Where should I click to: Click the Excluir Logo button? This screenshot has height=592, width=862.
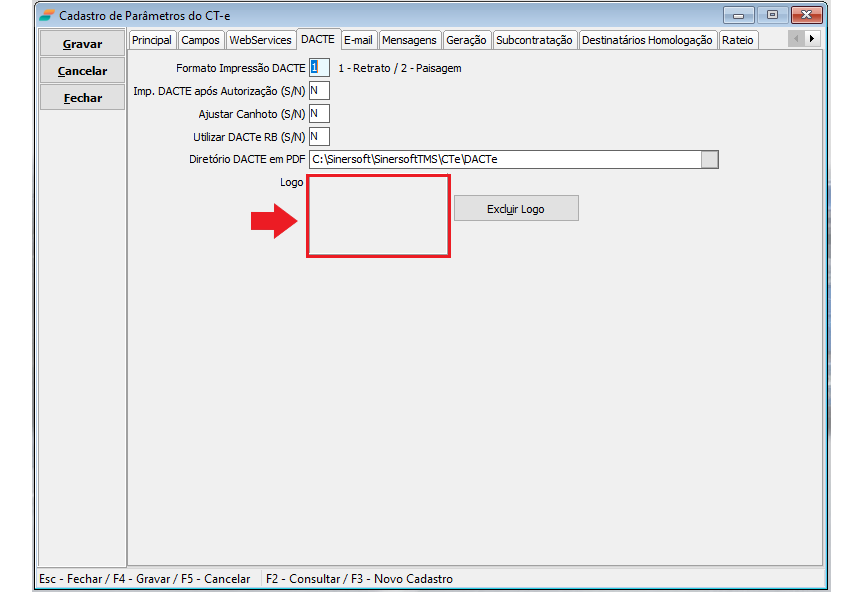[516, 209]
